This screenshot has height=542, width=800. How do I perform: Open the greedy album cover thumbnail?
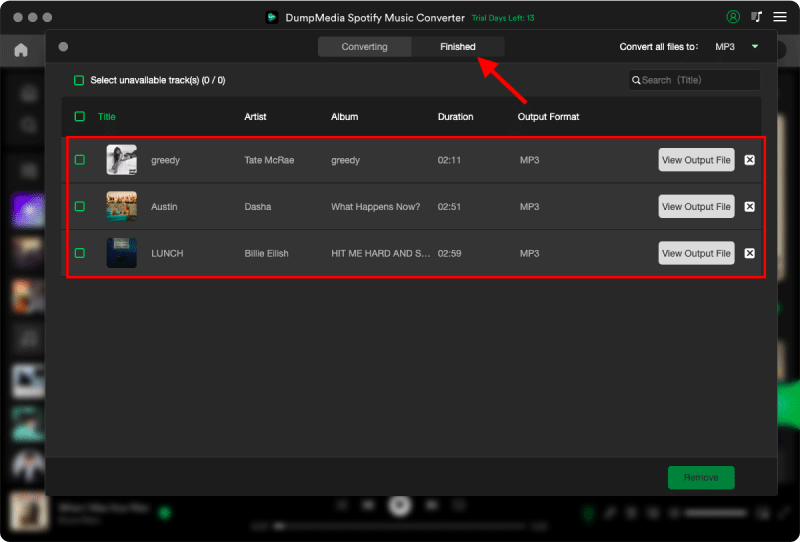121,160
